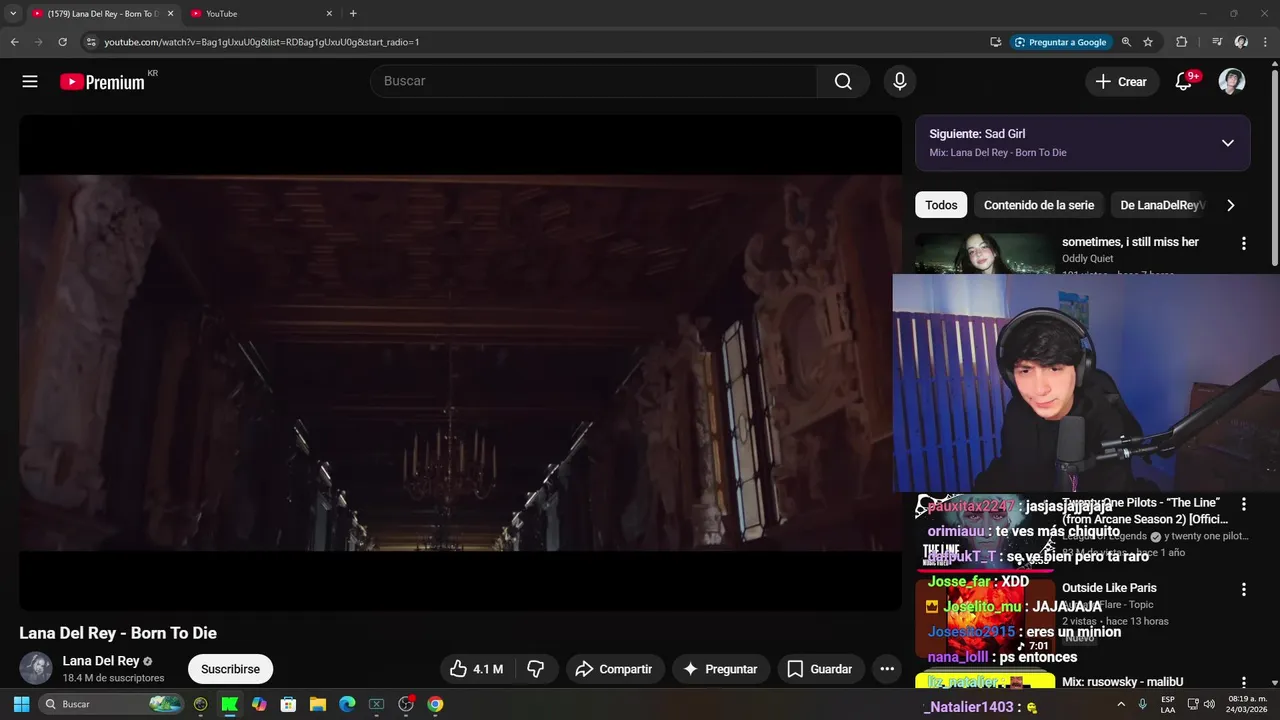The width and height of the screenshot is (1280, 720).
Task: Open 'sometimes, i still miss her' title
Action: (x=1130, y=242)
